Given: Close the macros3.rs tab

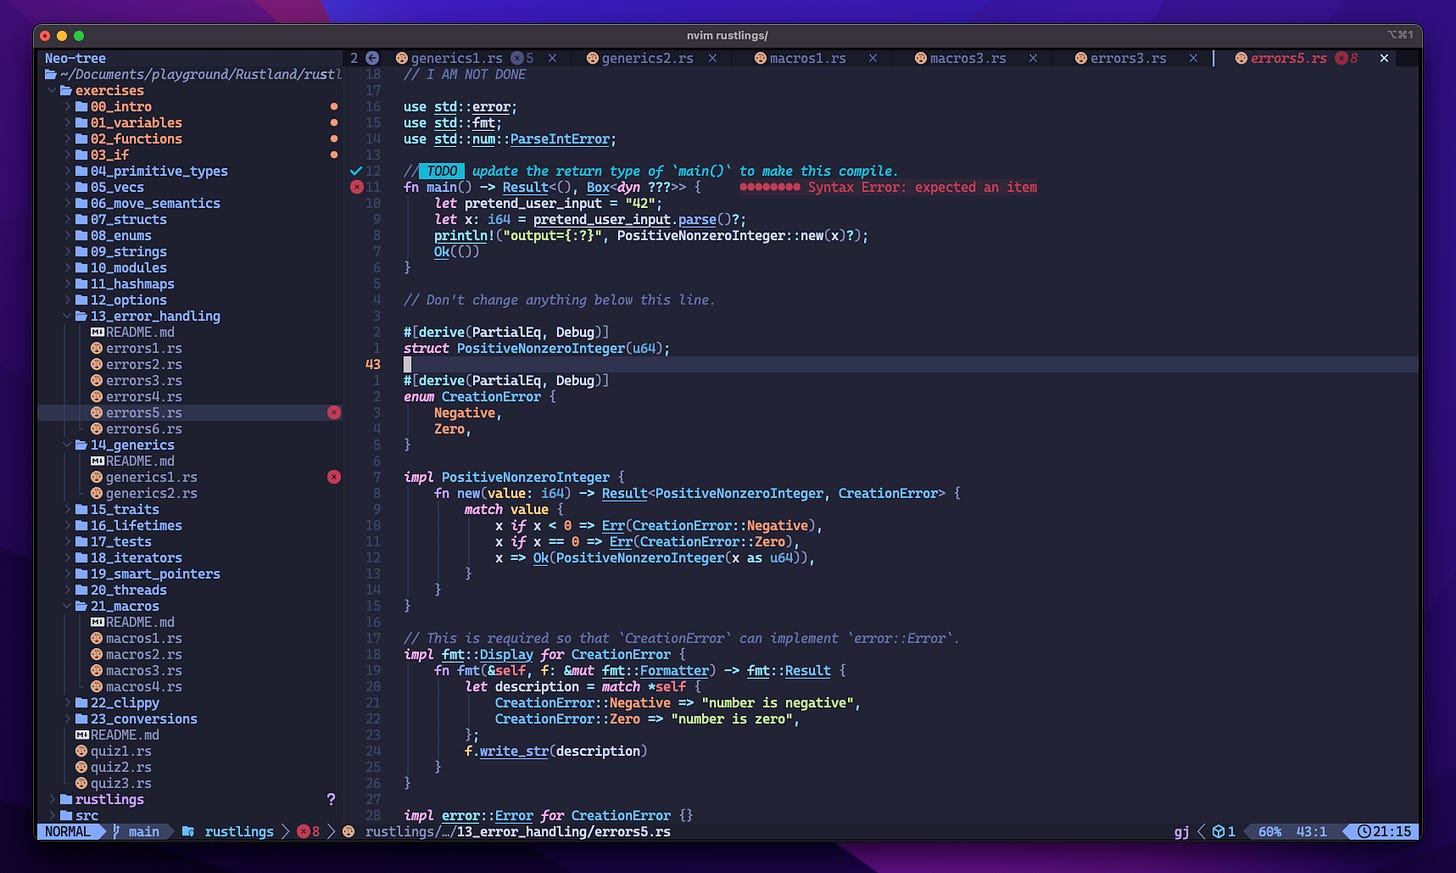Looking at the screenshot, I should point(1033,58).
